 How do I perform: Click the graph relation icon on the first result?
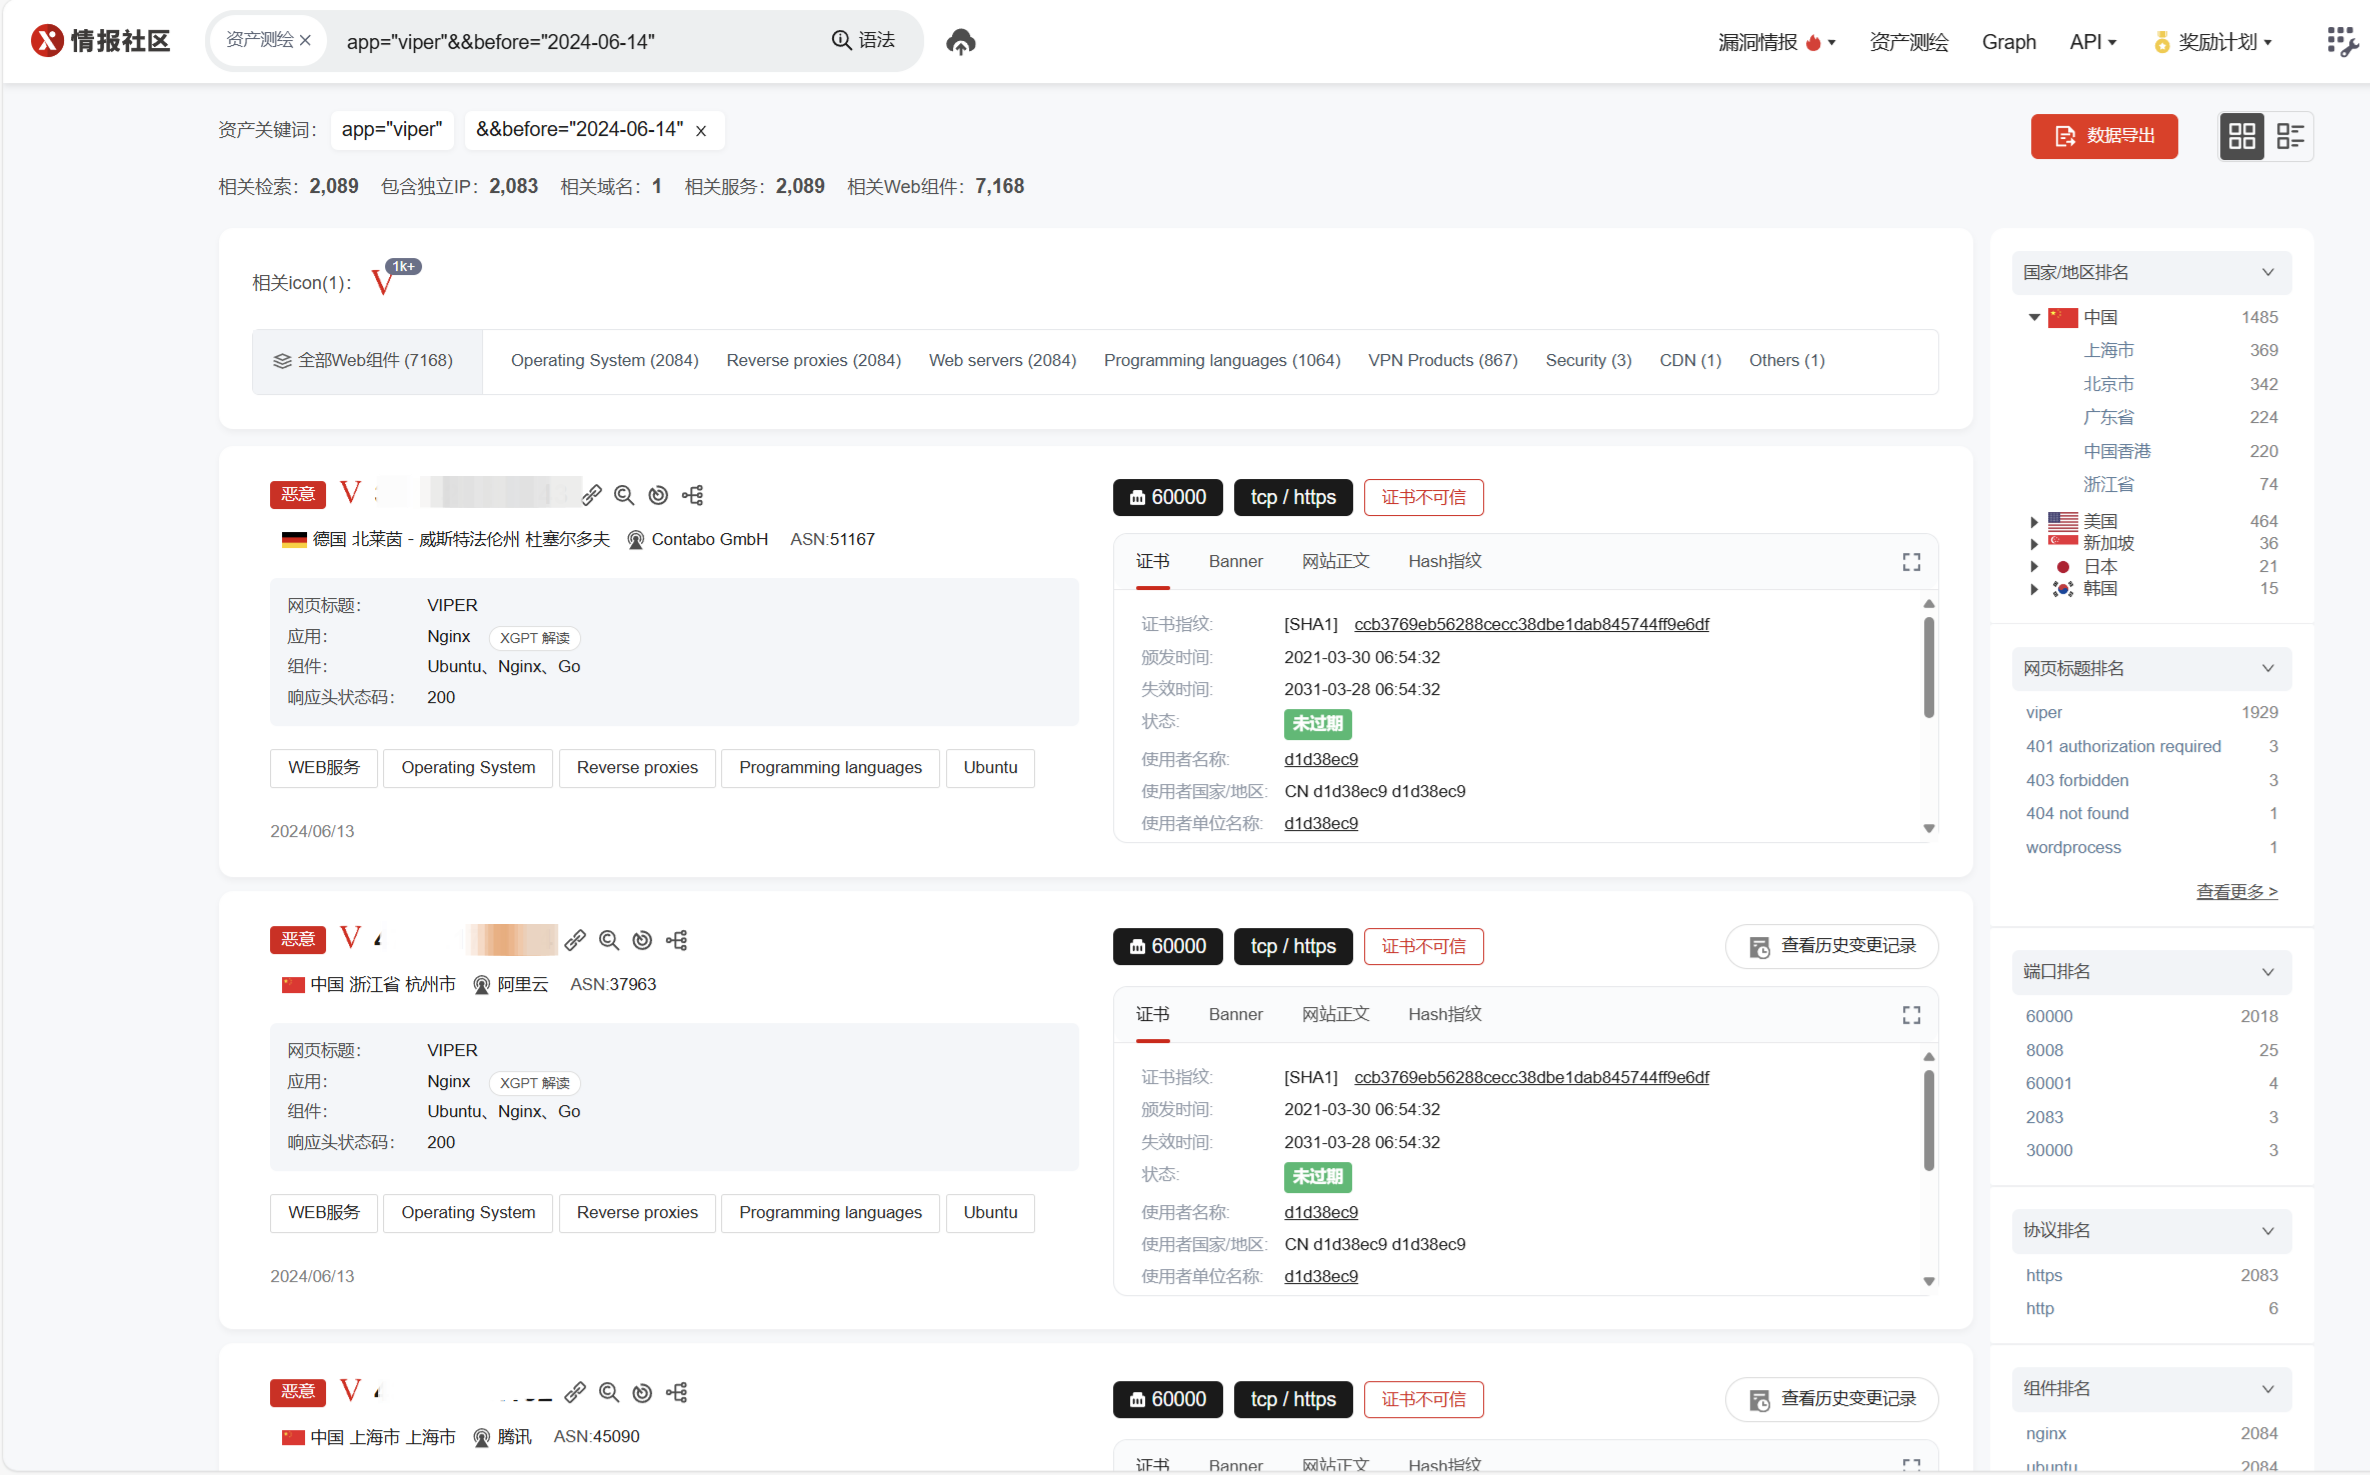(x=693, y=495)
